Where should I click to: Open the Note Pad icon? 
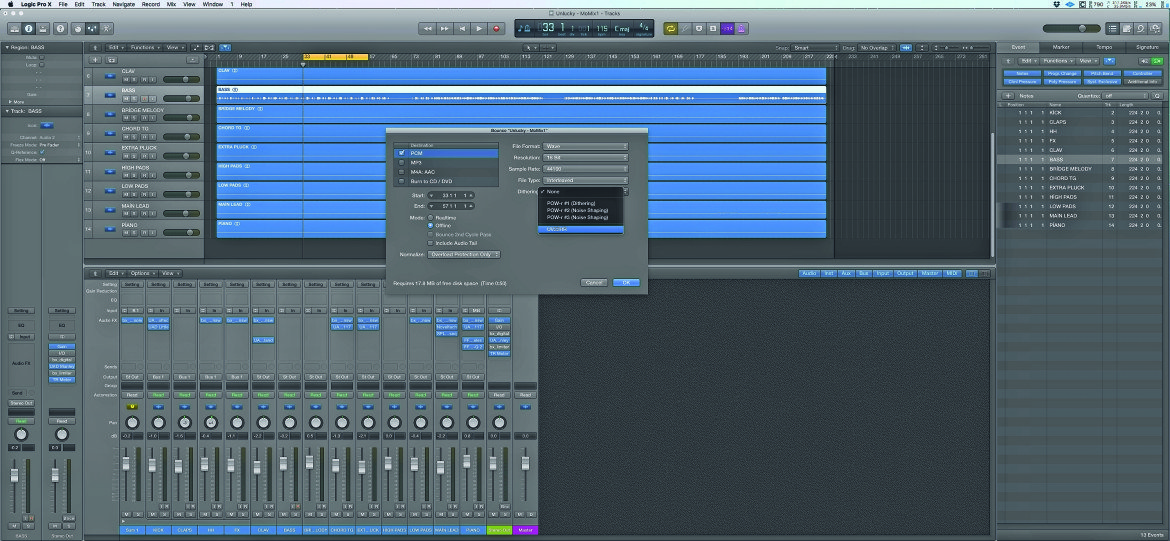click(1127, 28)
